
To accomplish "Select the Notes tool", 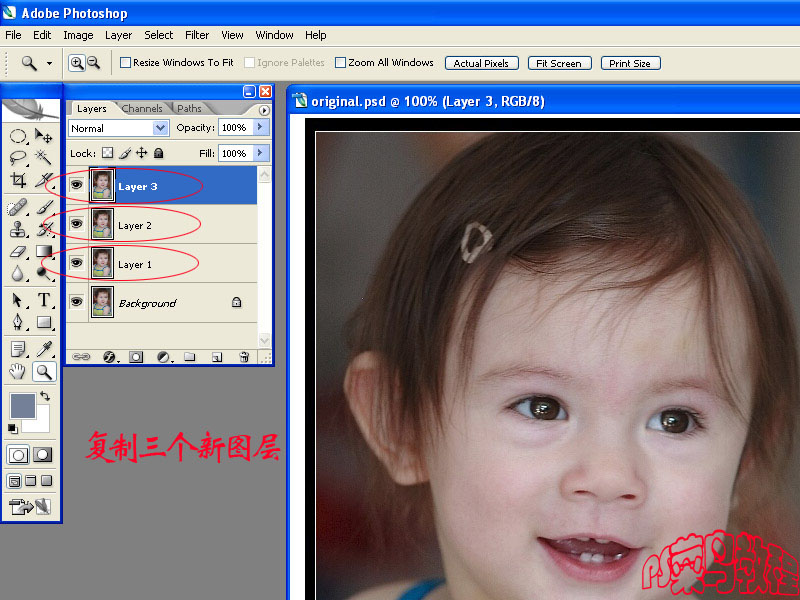I will [18, 349].
